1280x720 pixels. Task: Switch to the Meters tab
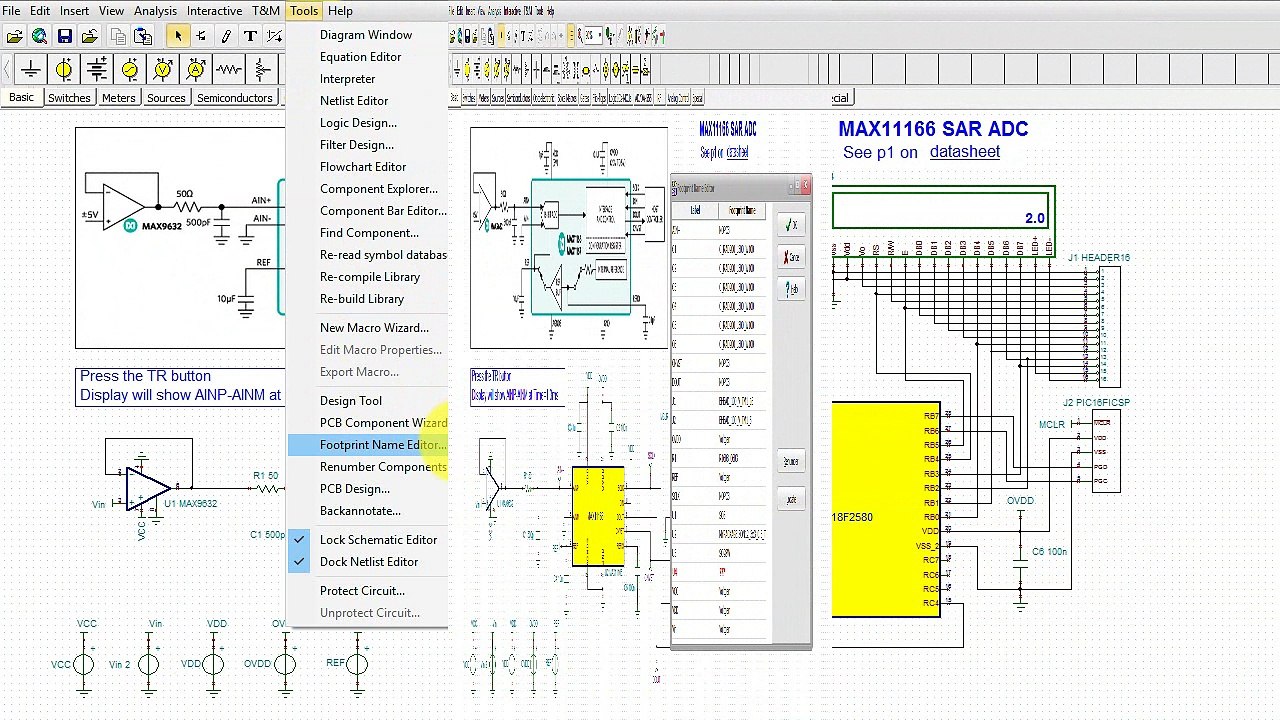tap(118, 98)
